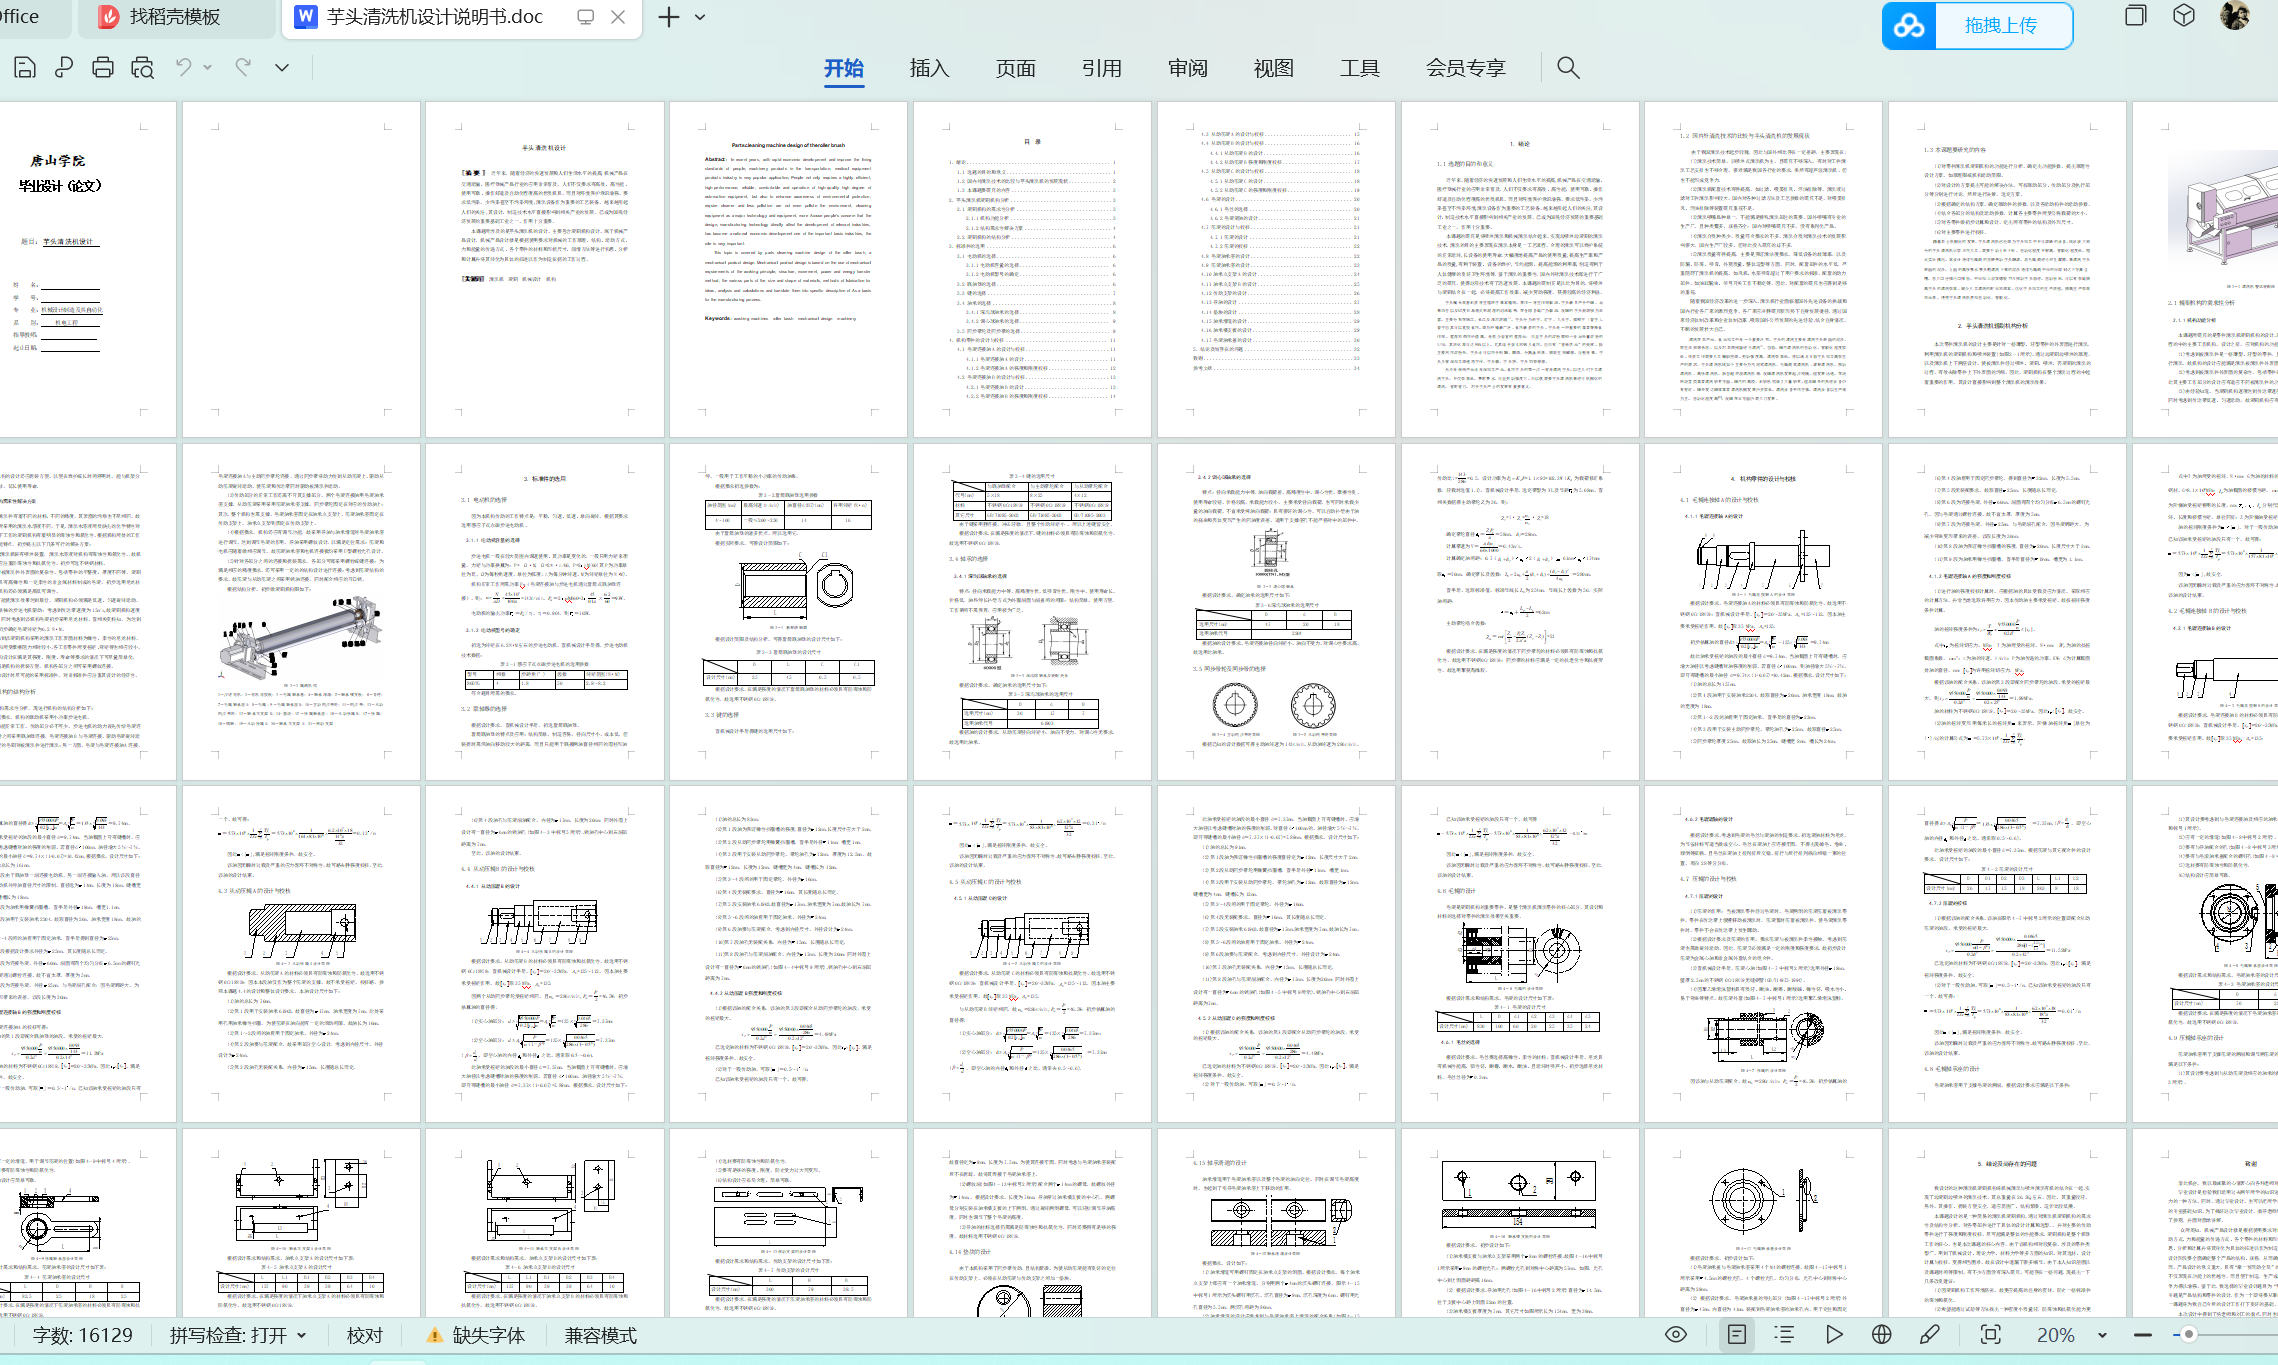This screenshot has height=1365, width=2278.
Task: Click the format painter icon in quick toolbar
Action: (x=64, y=68)
